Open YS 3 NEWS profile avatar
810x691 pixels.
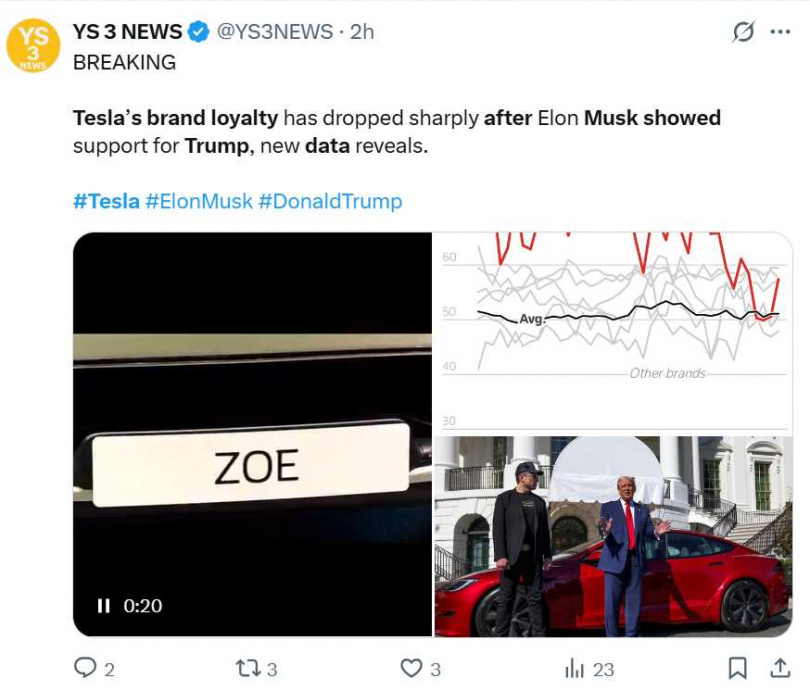click(33, 45)
